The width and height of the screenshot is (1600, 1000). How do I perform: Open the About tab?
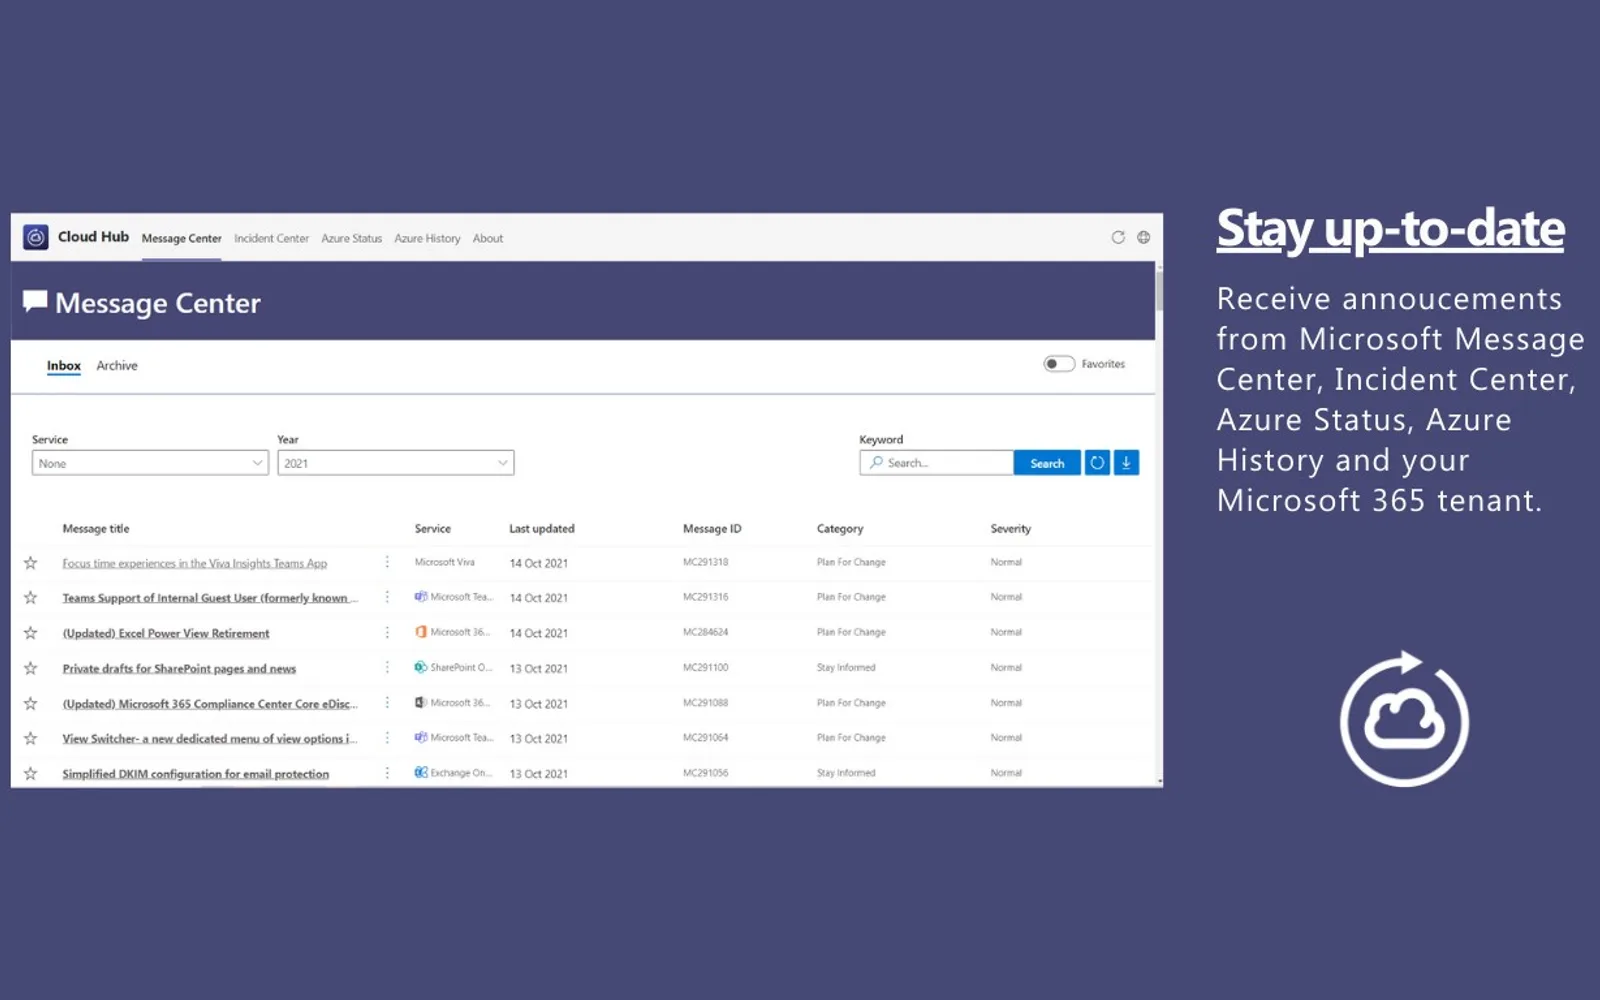coord(488,238)
